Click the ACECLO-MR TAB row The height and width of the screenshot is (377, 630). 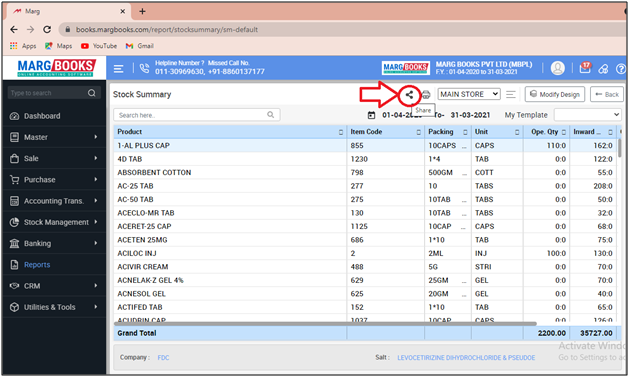click(x=366, y=213)
